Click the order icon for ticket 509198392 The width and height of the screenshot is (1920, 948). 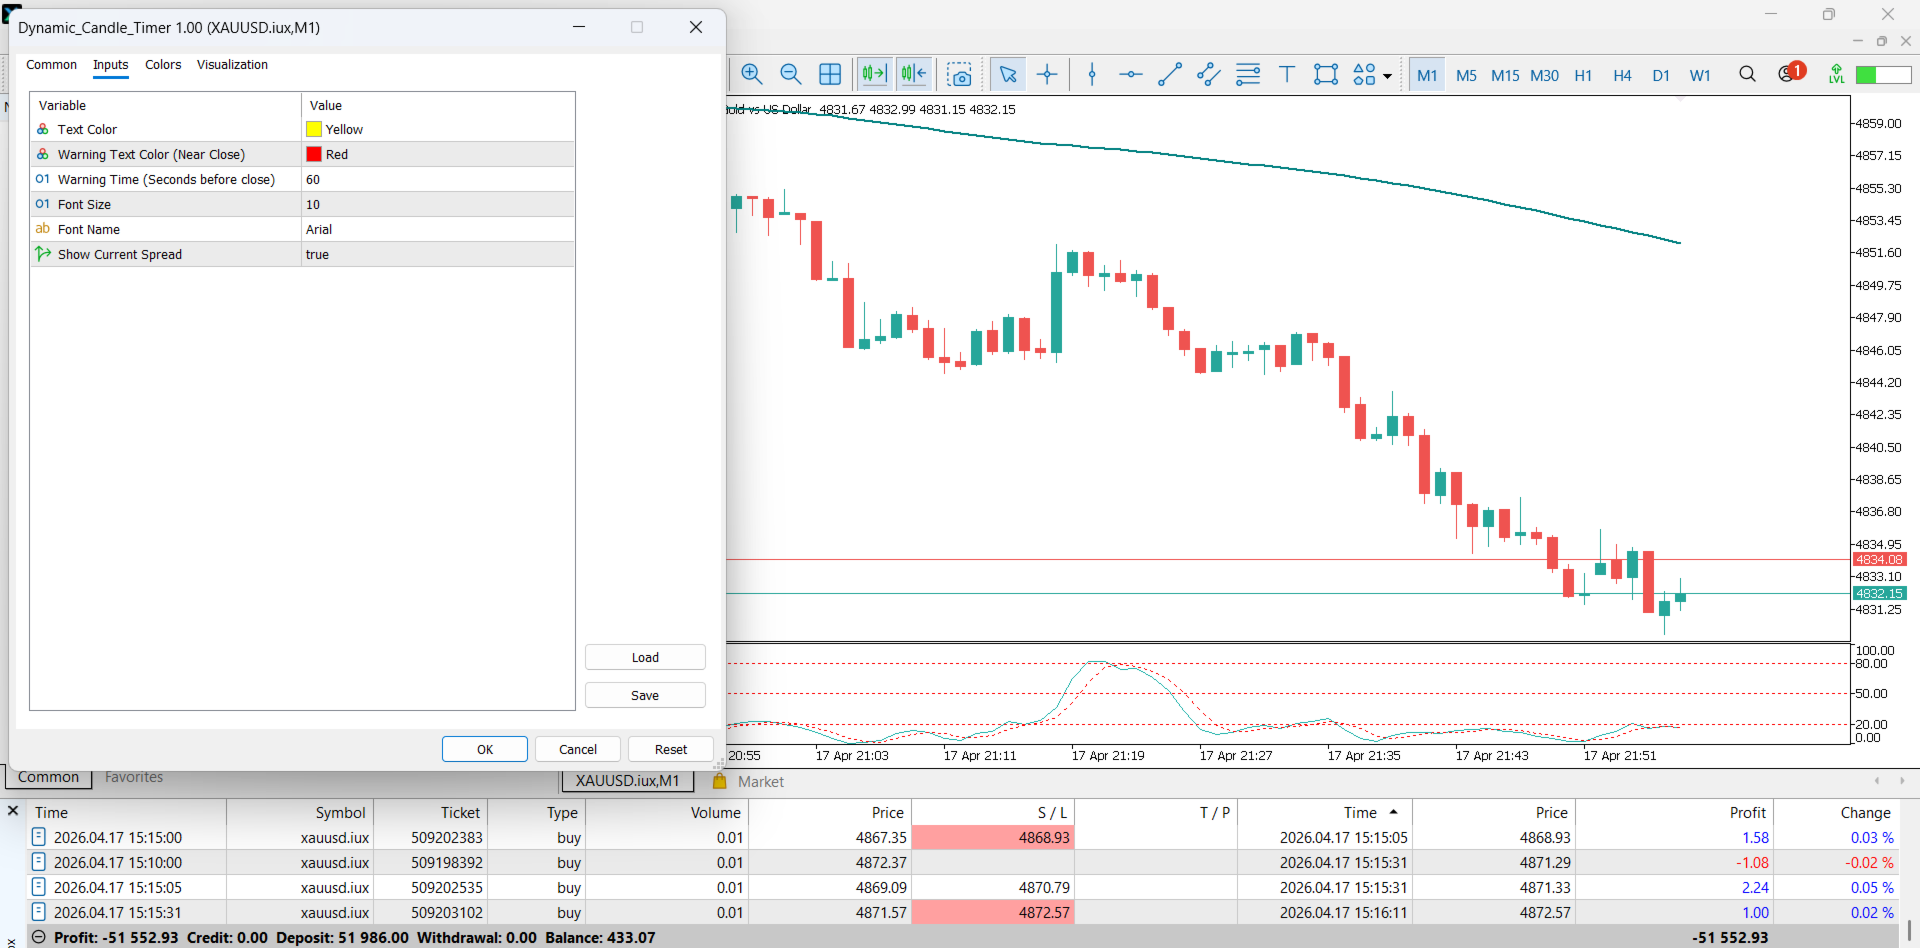point(39,862)
